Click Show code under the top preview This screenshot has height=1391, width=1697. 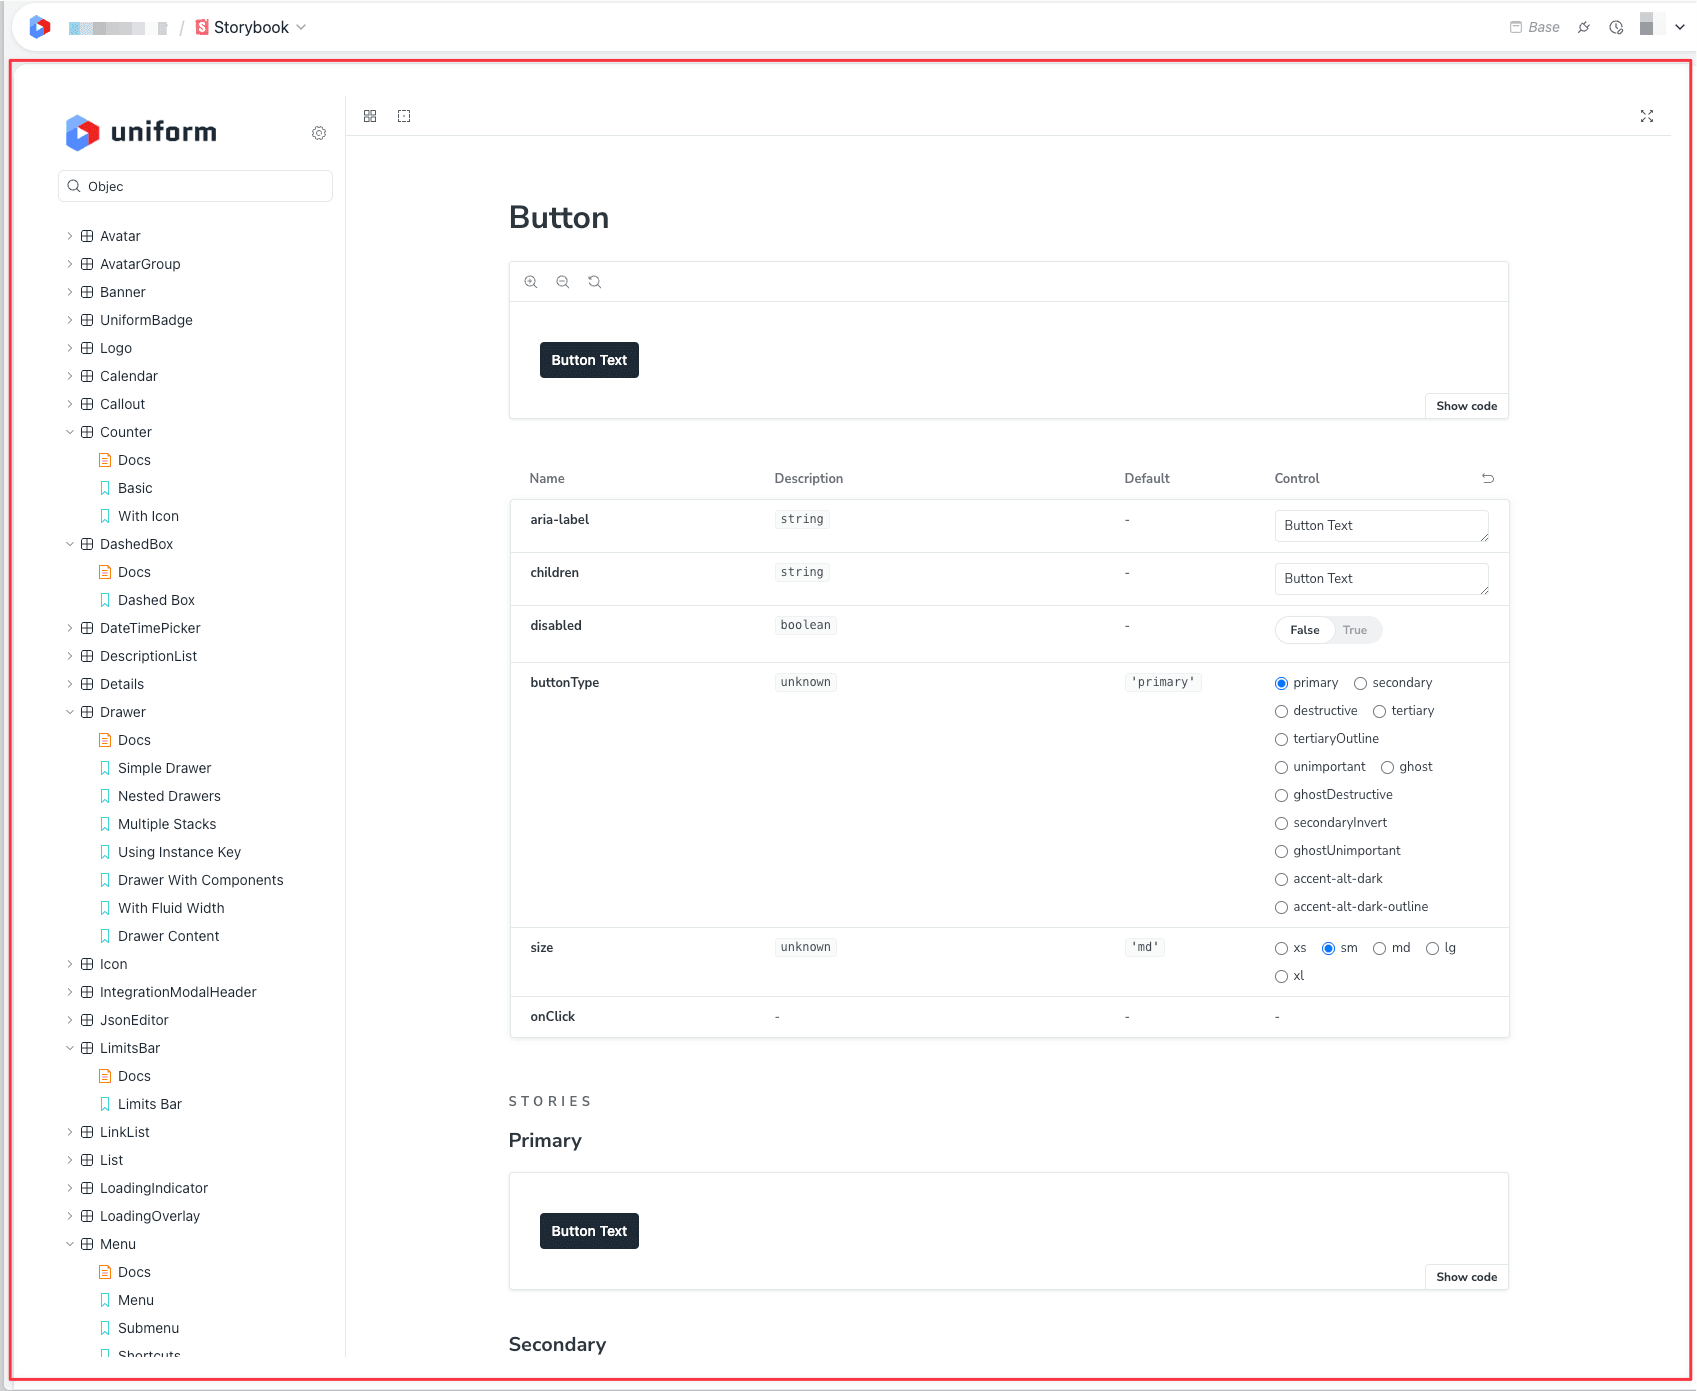[x=1466, y=406]
